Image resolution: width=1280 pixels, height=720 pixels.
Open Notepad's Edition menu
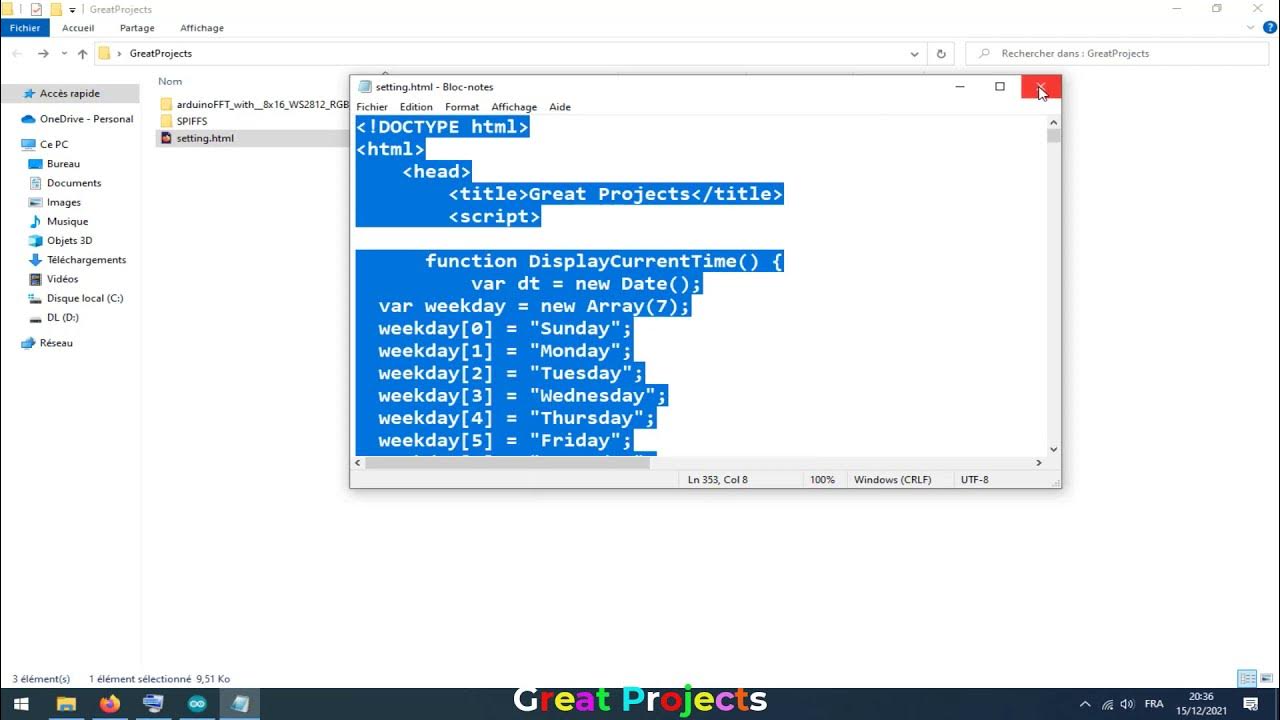tap(416, 107)
